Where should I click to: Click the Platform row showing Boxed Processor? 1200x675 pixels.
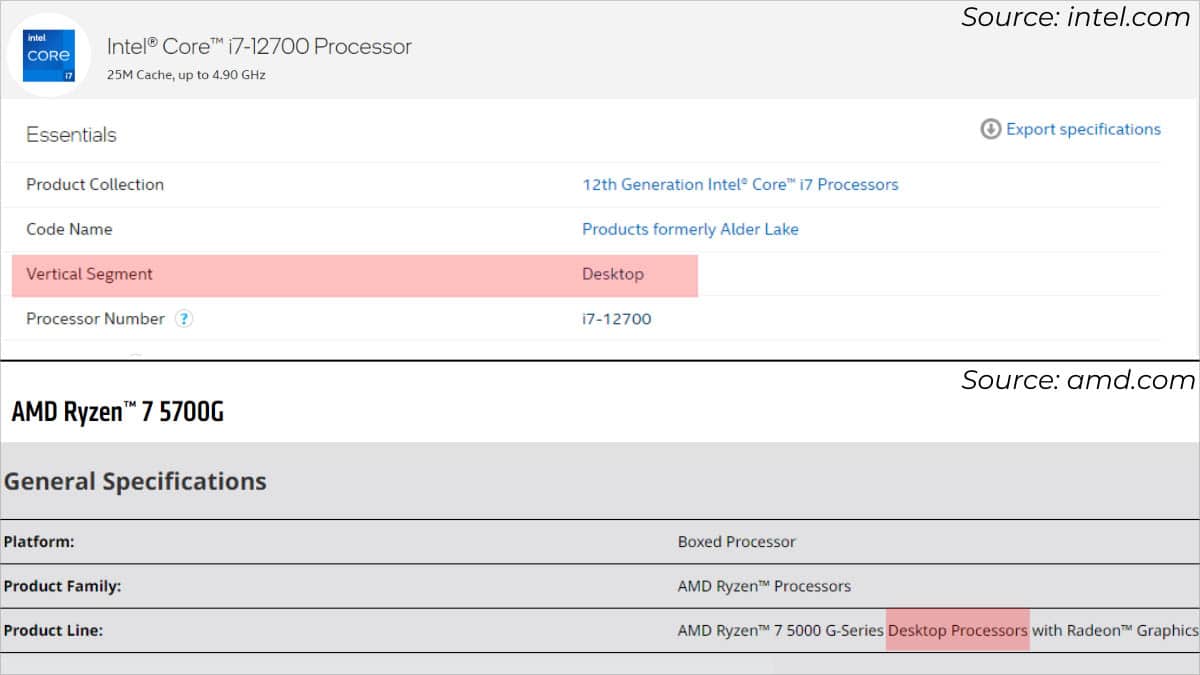pos(735,542)
